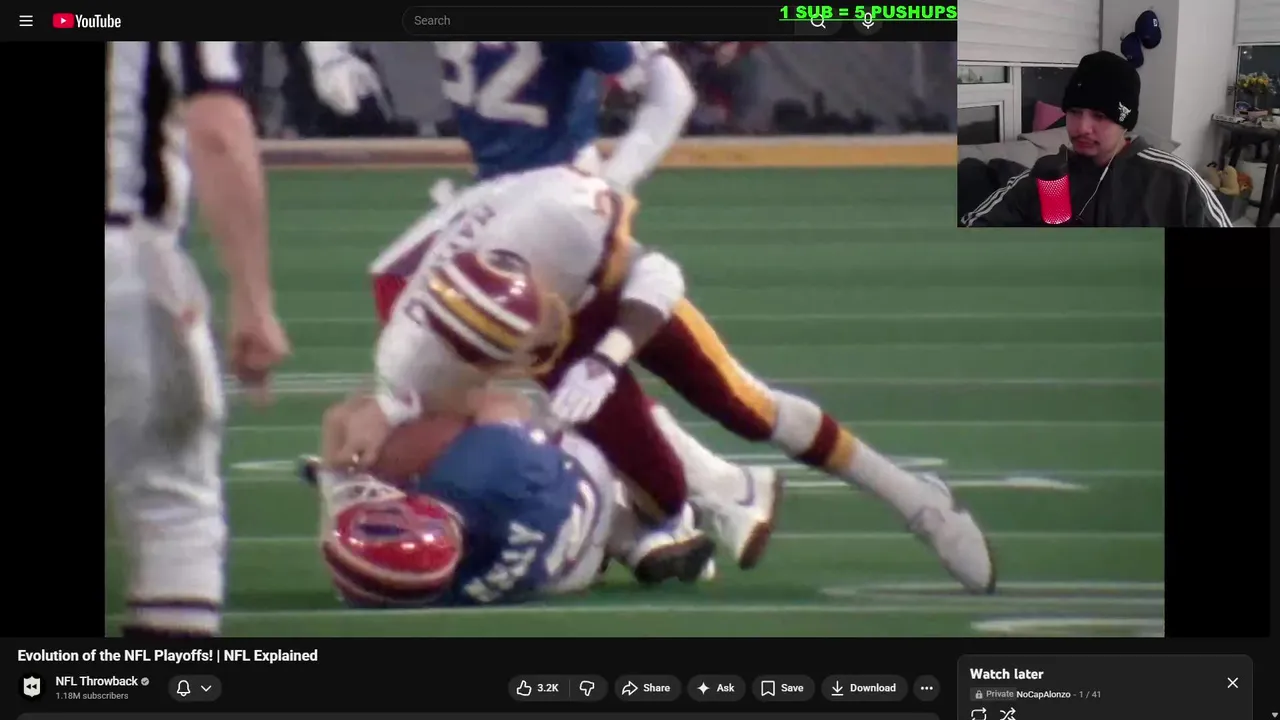Like the video with 3.2K likes
Viewport: 1280px width, 720px height.
tap(537, 688)
